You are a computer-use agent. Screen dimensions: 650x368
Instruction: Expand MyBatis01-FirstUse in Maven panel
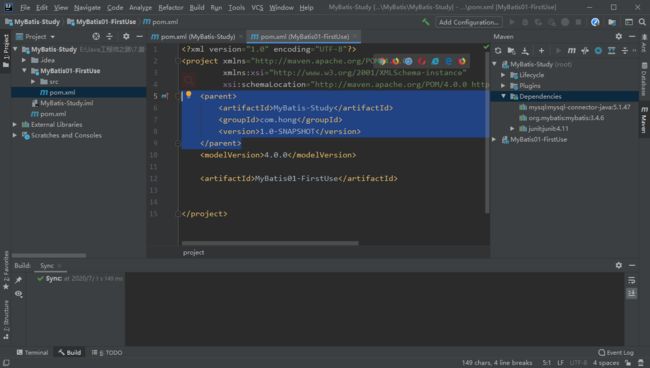pos(494,139)
